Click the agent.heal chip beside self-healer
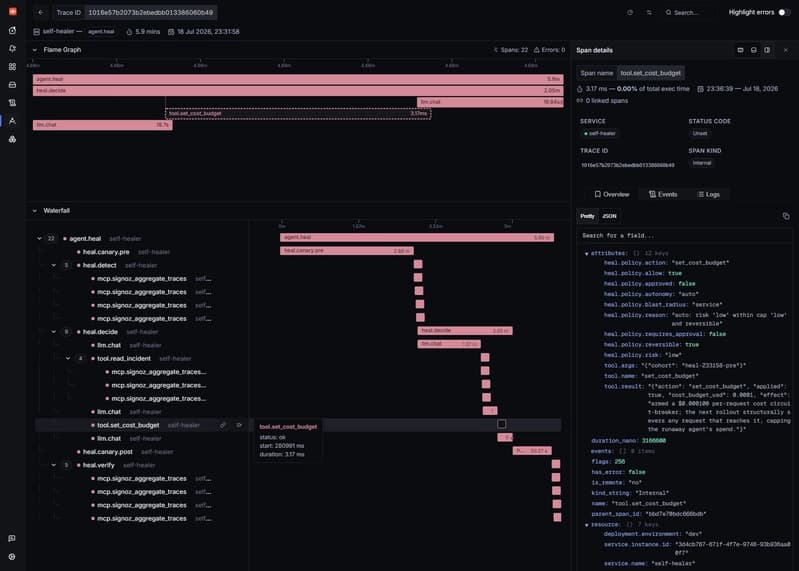This screenshot has width=799, height=571. 101,32
